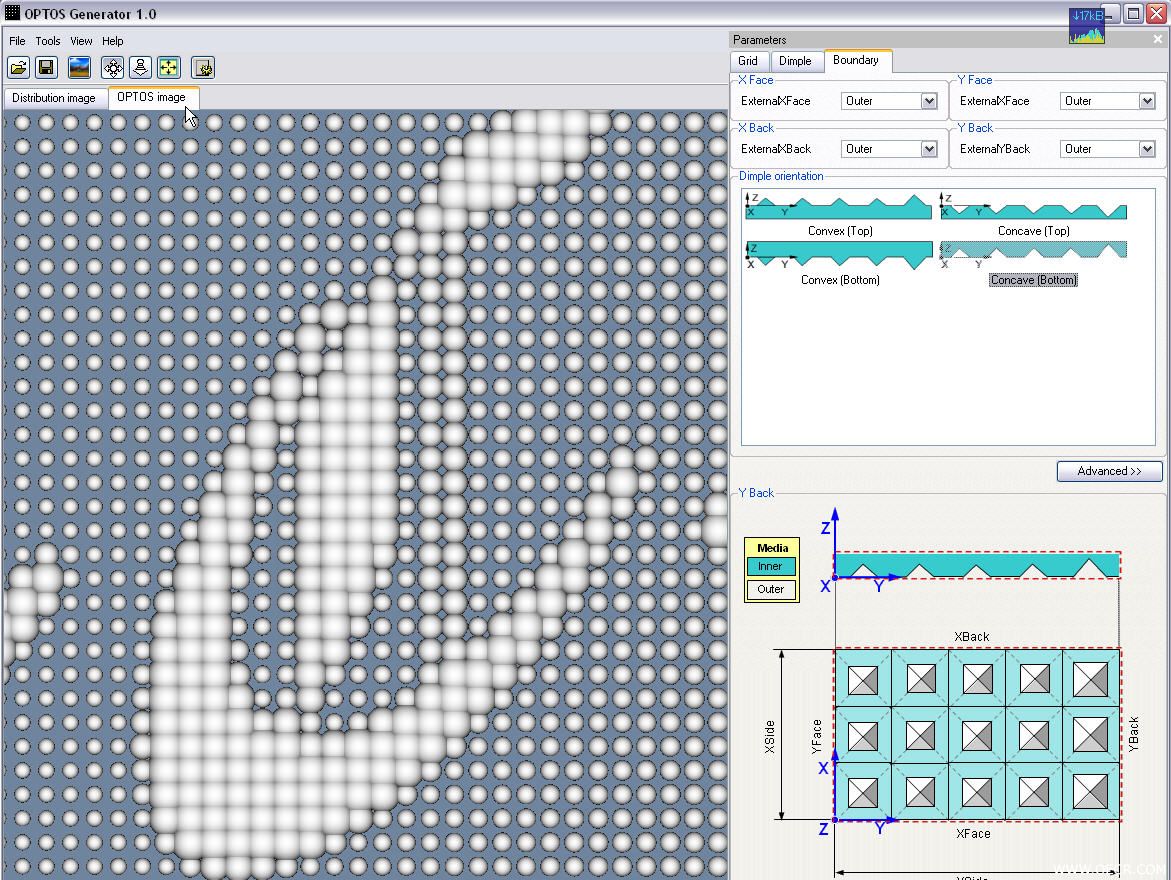Switch to the Dimple parameters tab
This screenshot has width=1171, height=880.
(795, 61)
